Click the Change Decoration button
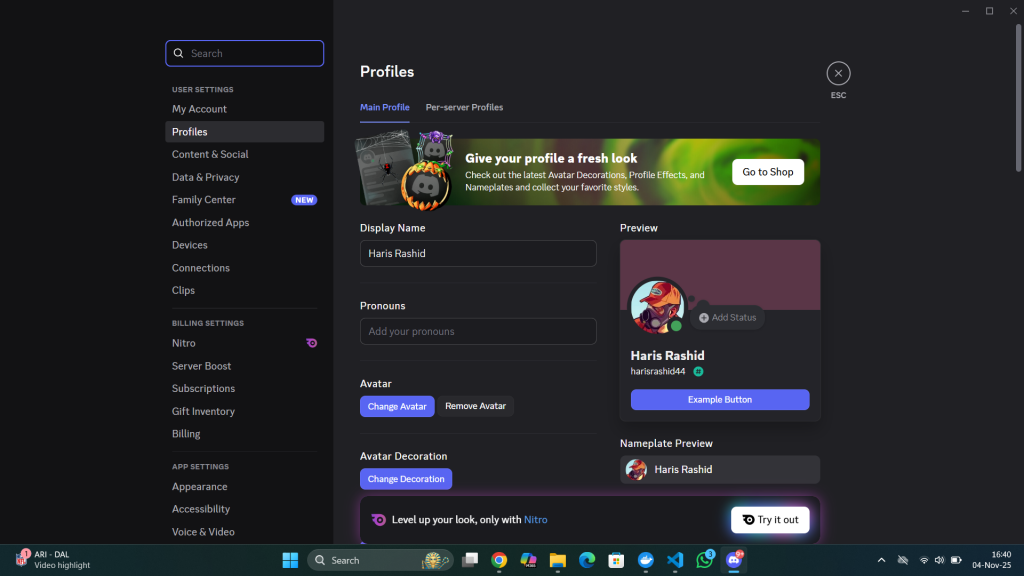 pyautogui.click(x=406, y=479)
